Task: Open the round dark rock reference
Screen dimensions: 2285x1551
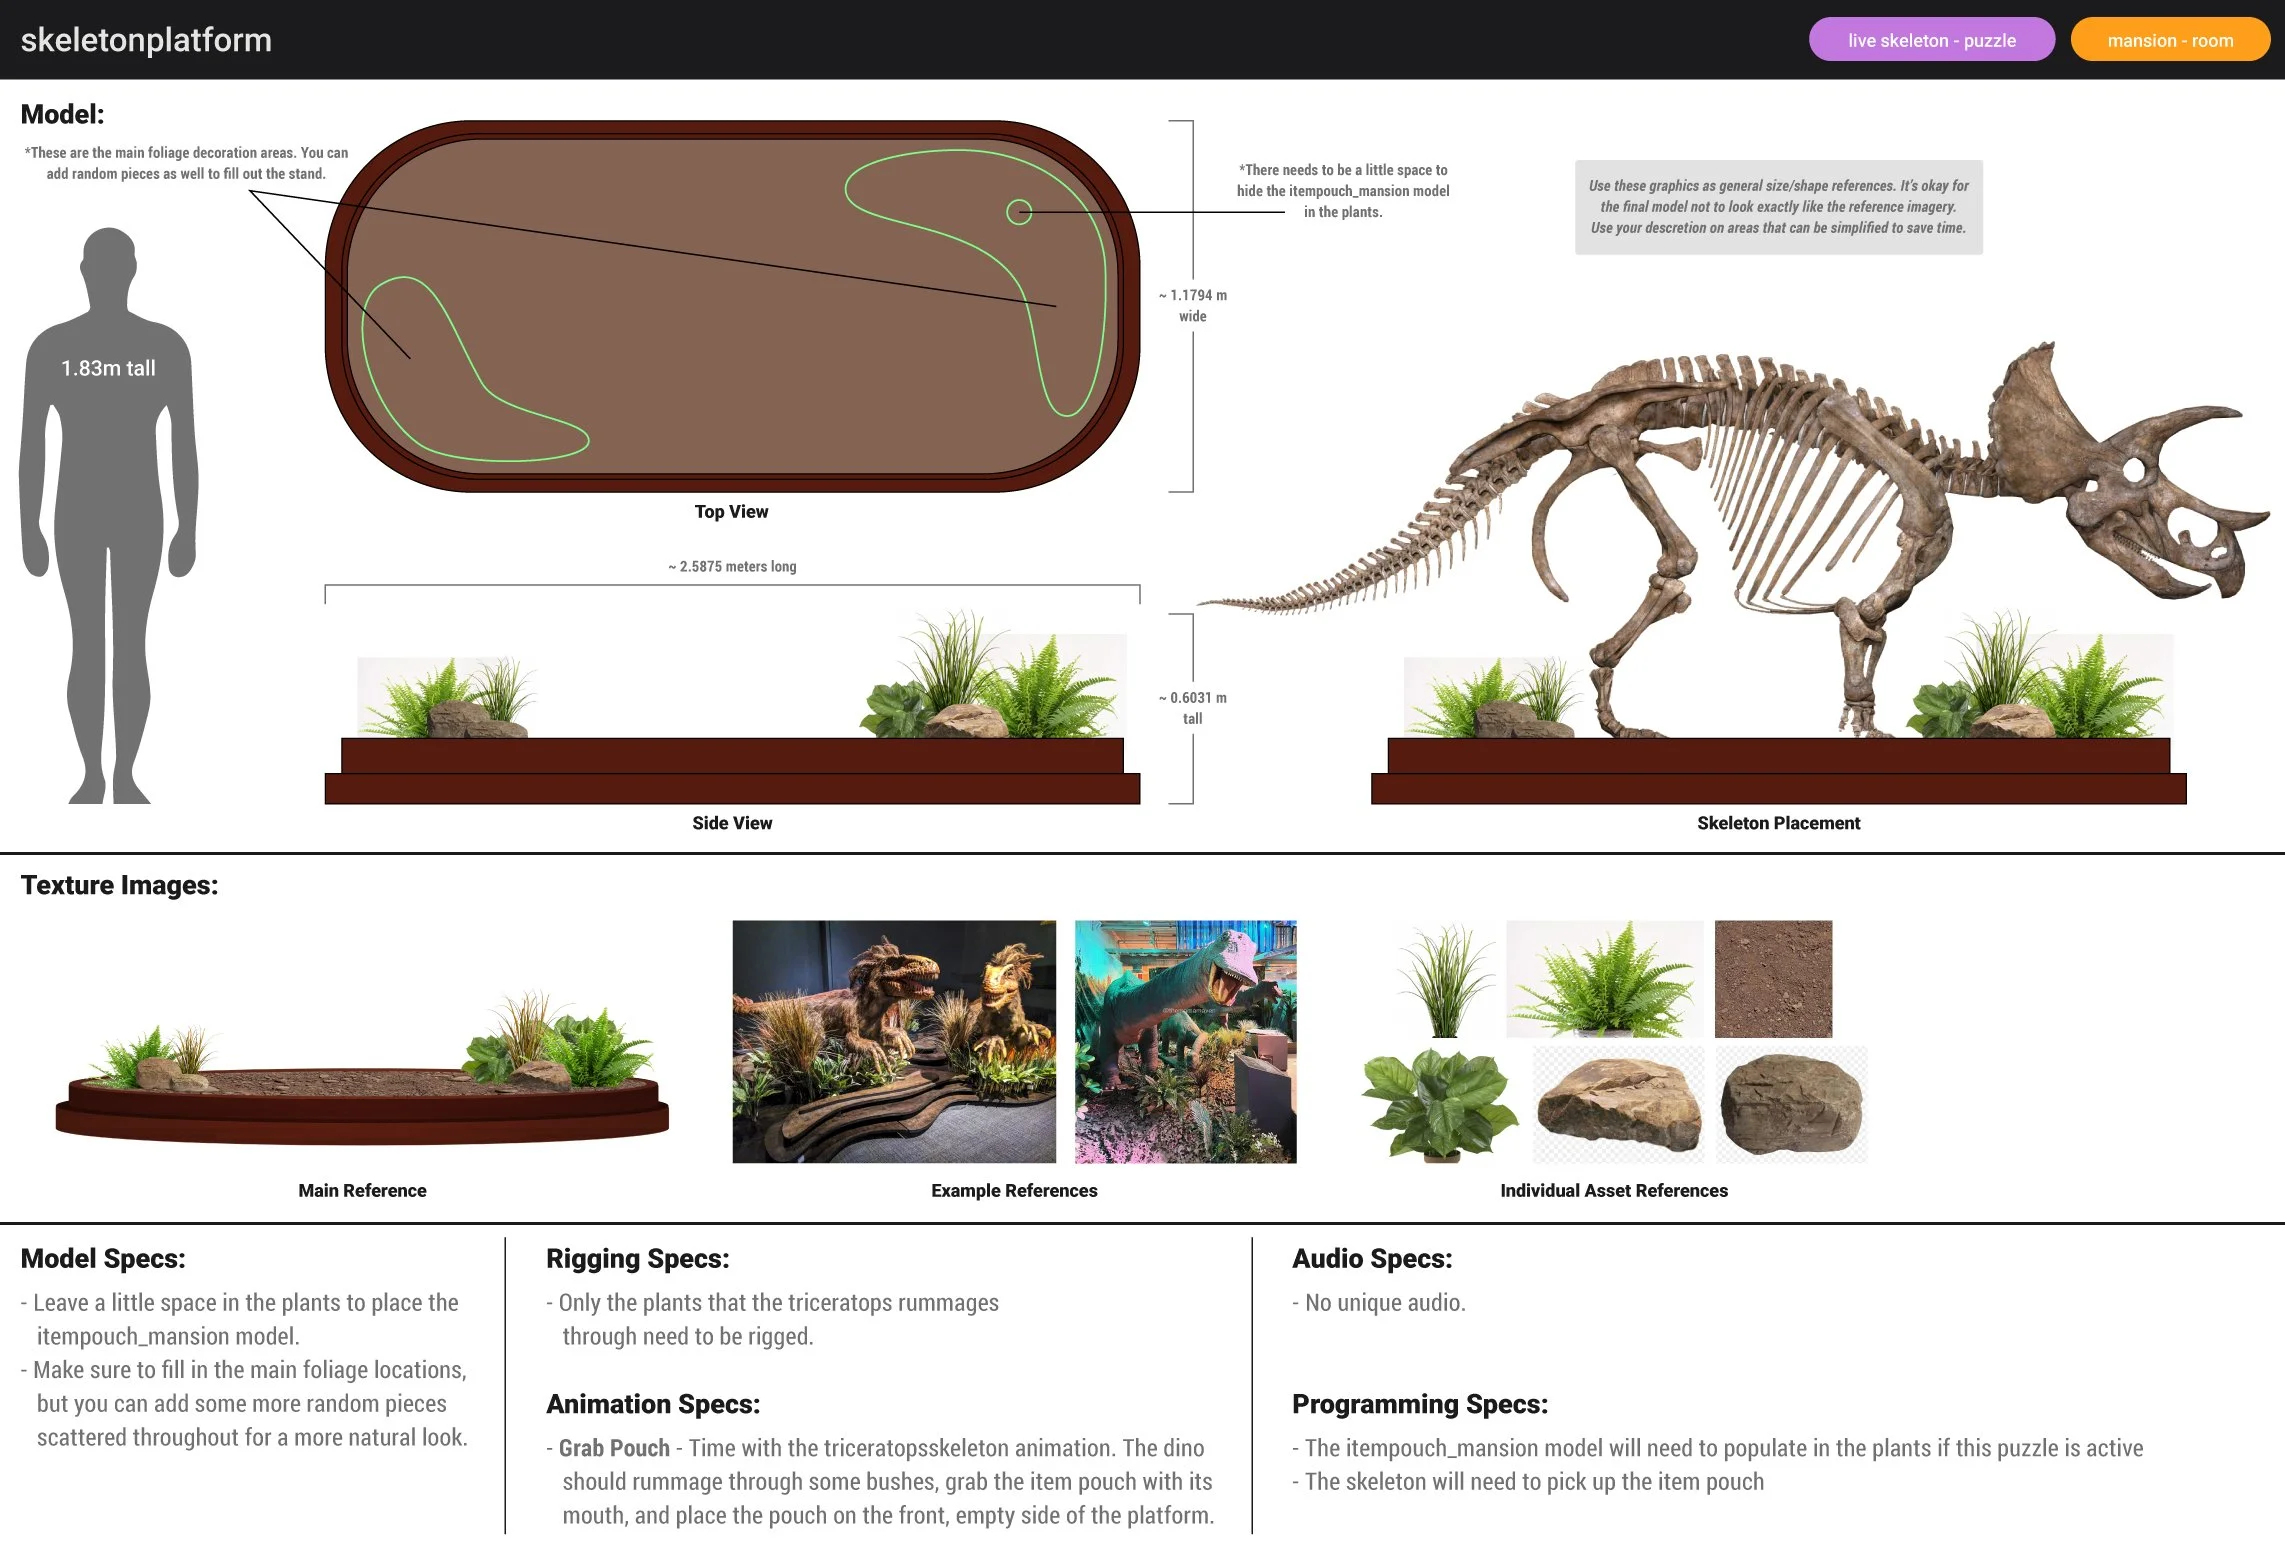Action: 1791,1104
